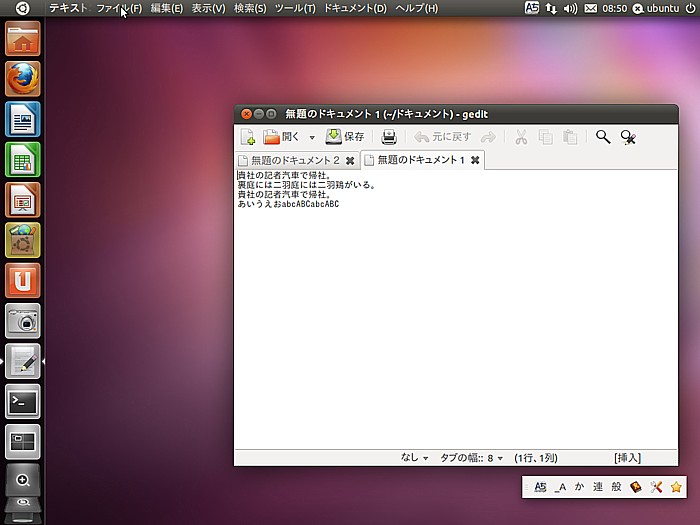Open the ドキュメント(D) menu
The image size is (700, 525).
pos(355,8)
